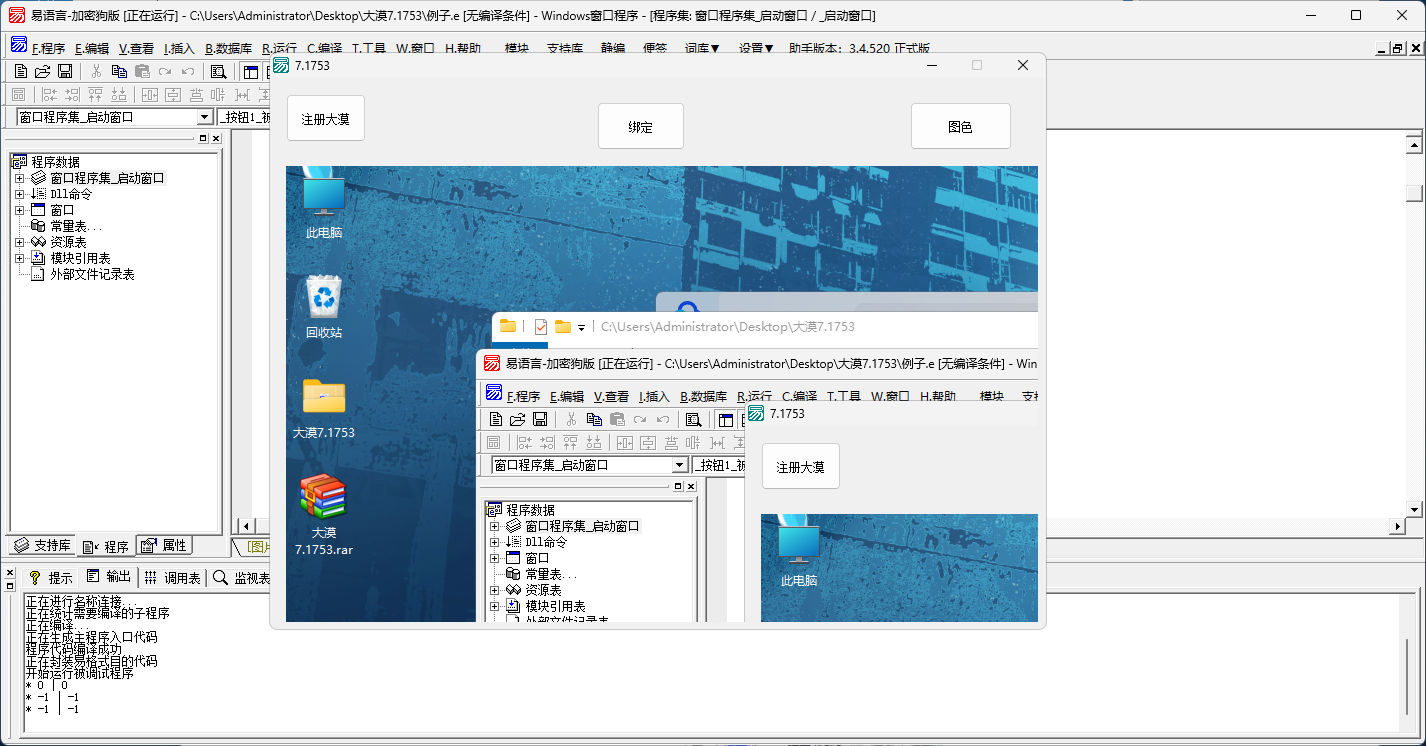
Task: Click the editor horizontal scrollbar left arrow
Action: (246, 526)
